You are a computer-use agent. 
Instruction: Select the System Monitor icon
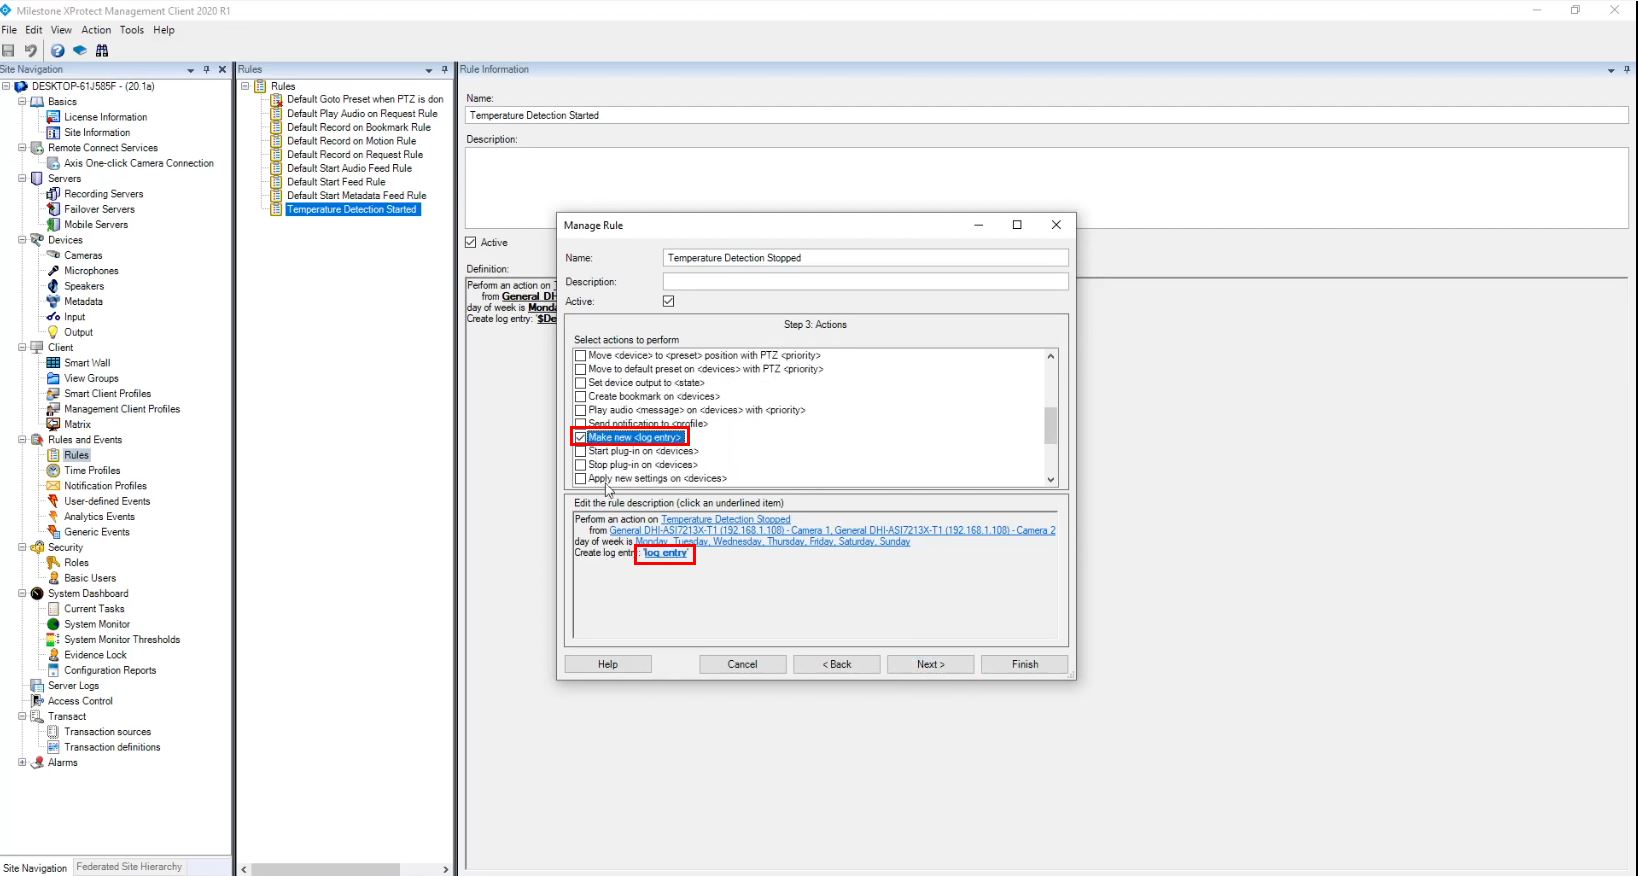click(54, 624)
